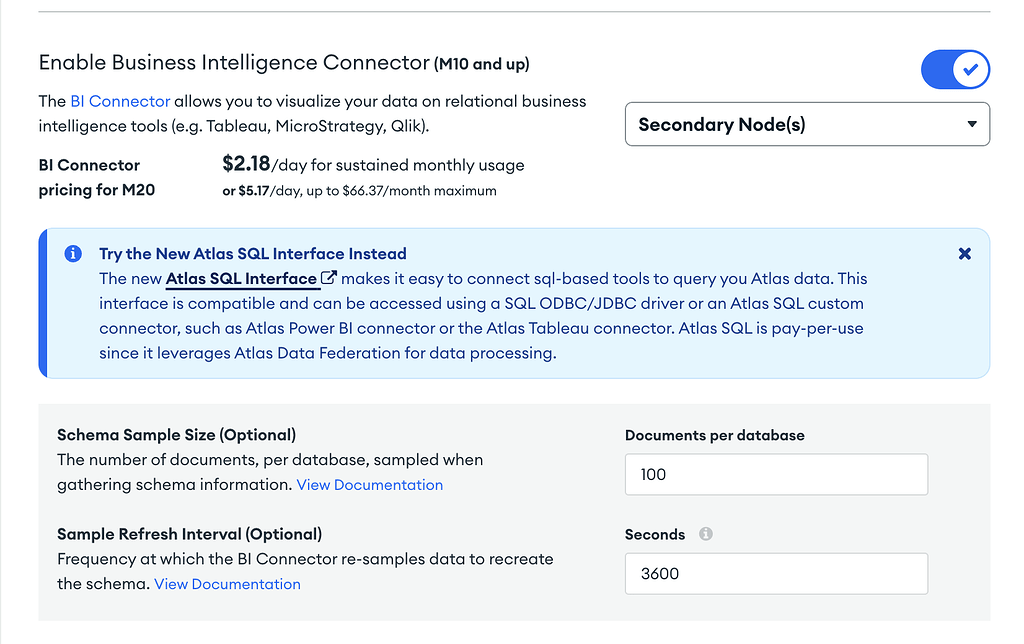Screen dimensions: 1024x644
Task: Click the Sample Refresh Interval (Optional) label
Action: pos(189,534)
